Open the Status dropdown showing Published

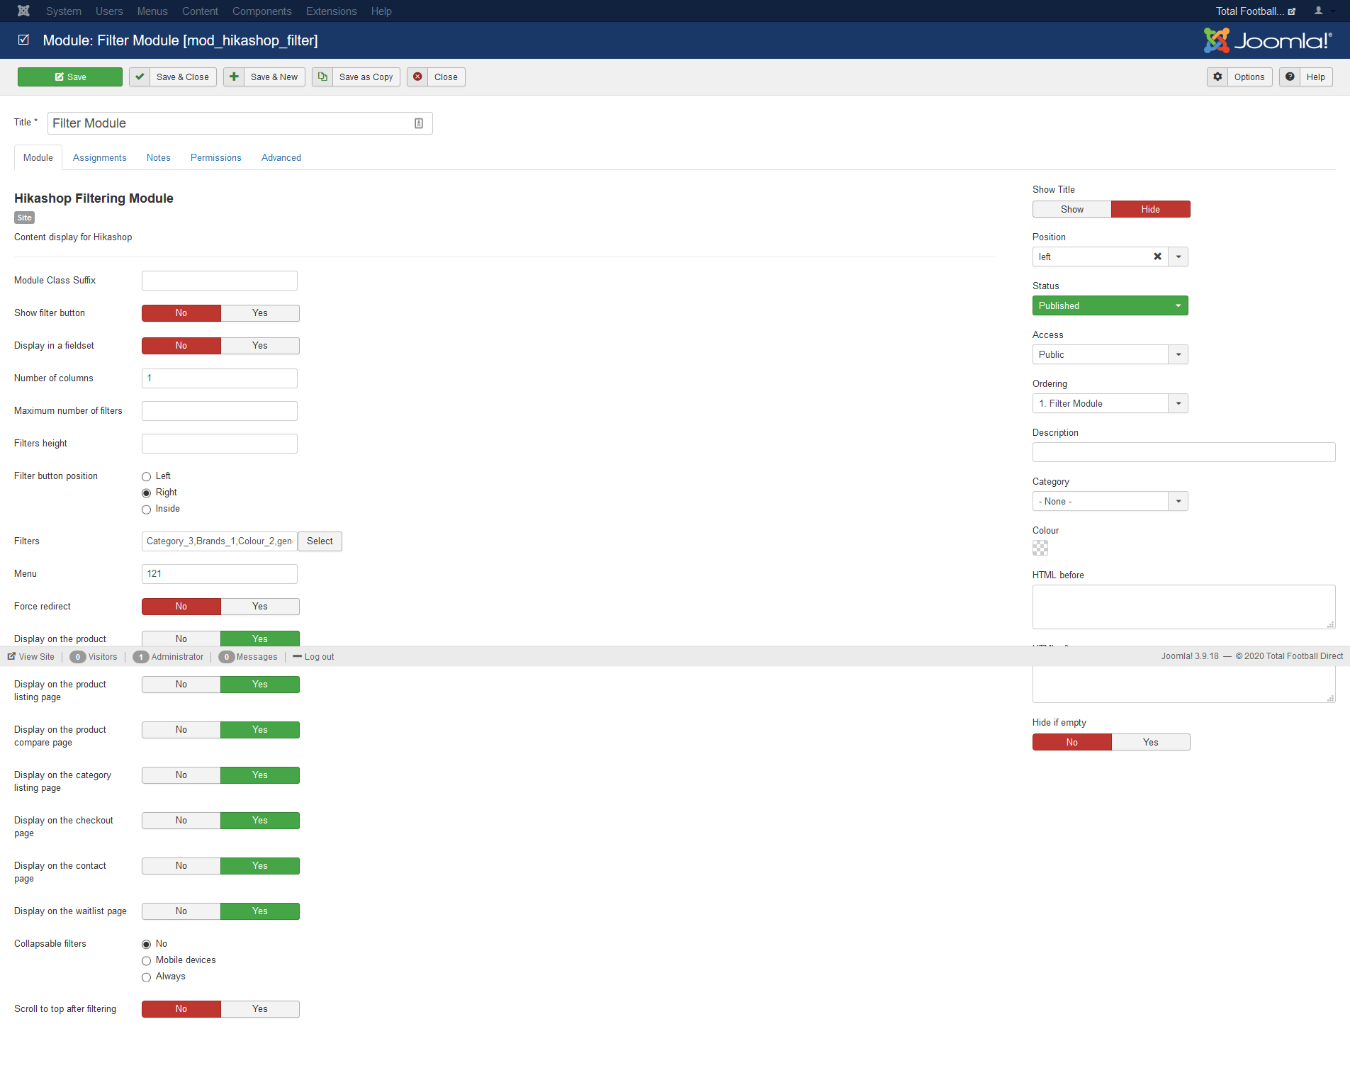[x=1110, y=306]
